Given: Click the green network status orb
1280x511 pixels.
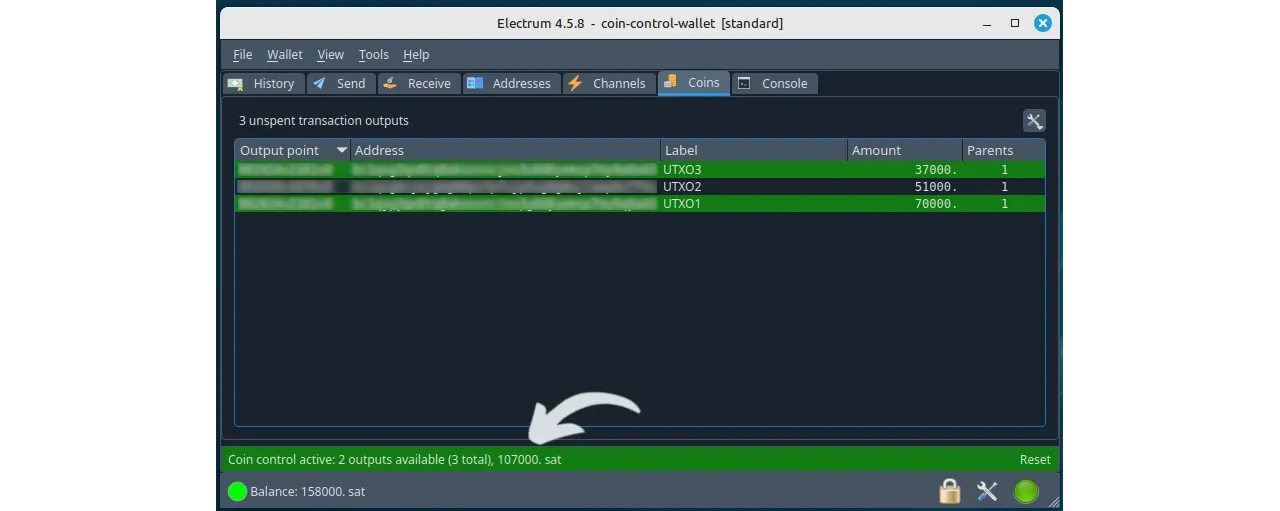Looking at the screenshot, I should [x=1026, y=491].
